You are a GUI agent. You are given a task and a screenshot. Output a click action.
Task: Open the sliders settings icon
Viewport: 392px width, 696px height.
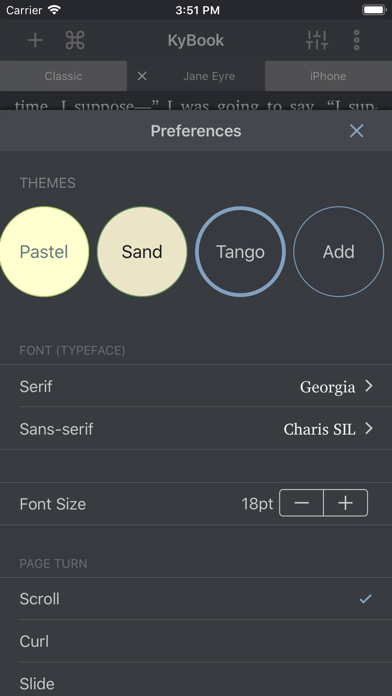(x=317, y=40)
